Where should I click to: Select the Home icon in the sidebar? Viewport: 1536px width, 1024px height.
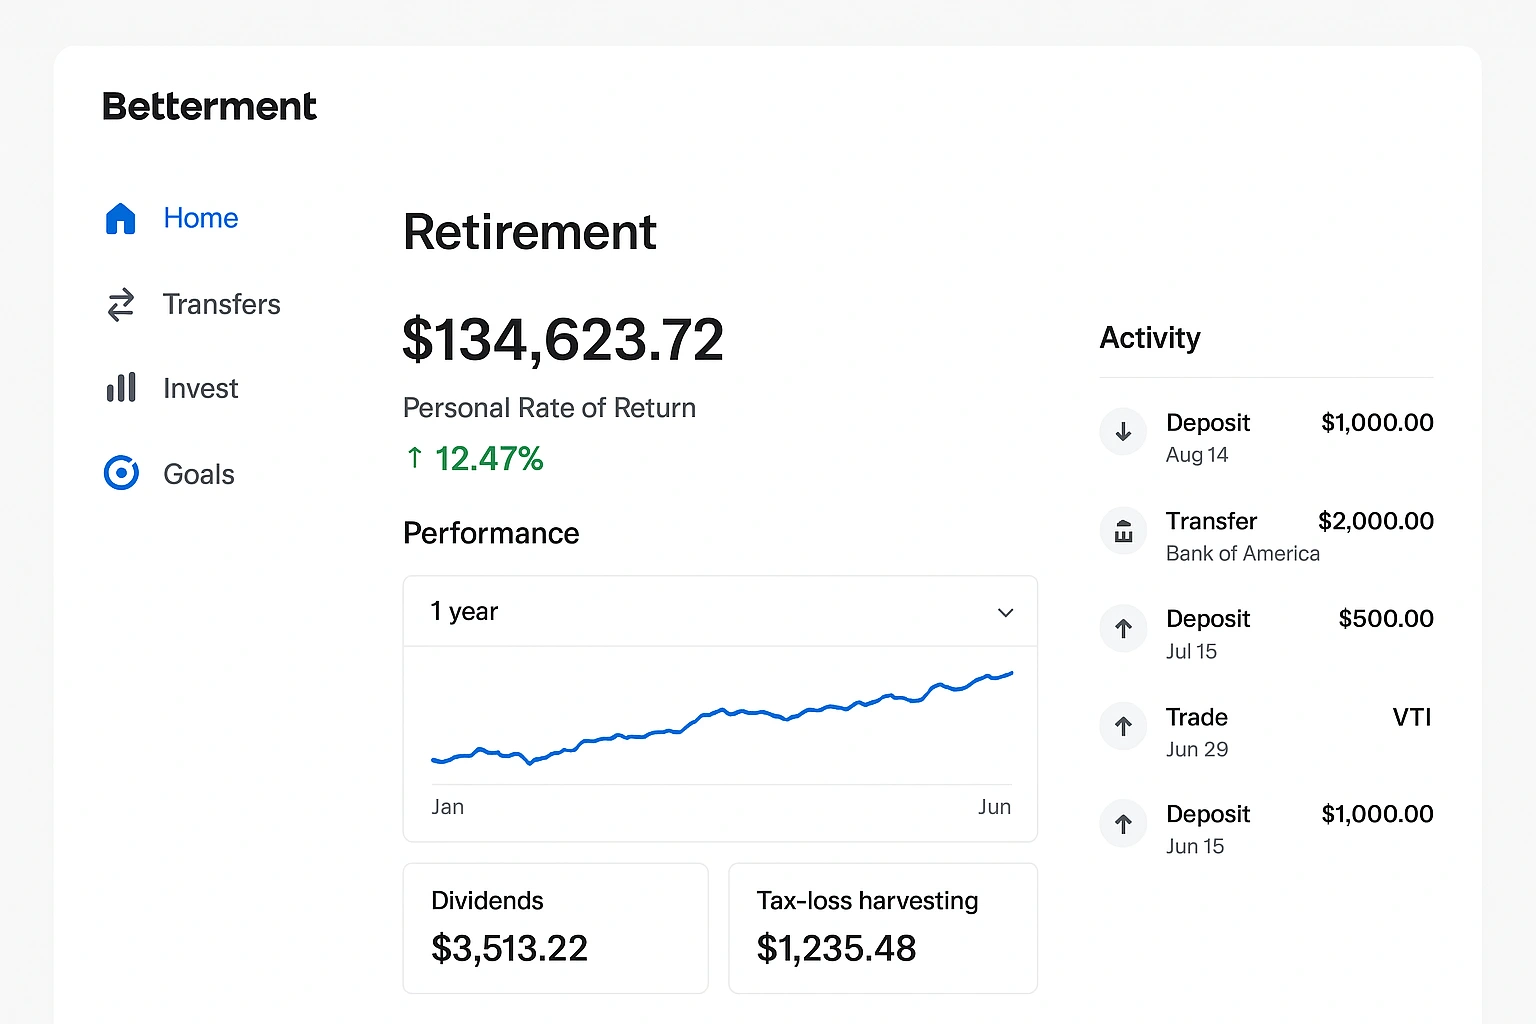tap(120, 218)
